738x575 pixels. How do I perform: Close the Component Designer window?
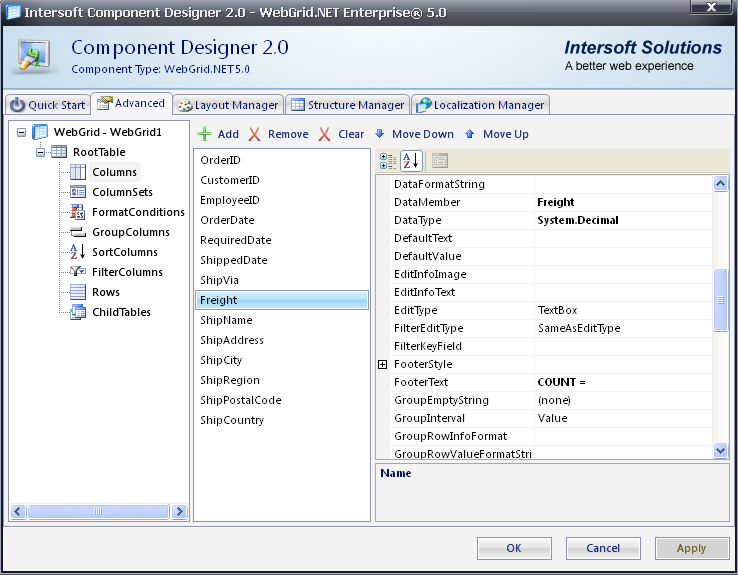pyautogui.click(x=712, y=7)
